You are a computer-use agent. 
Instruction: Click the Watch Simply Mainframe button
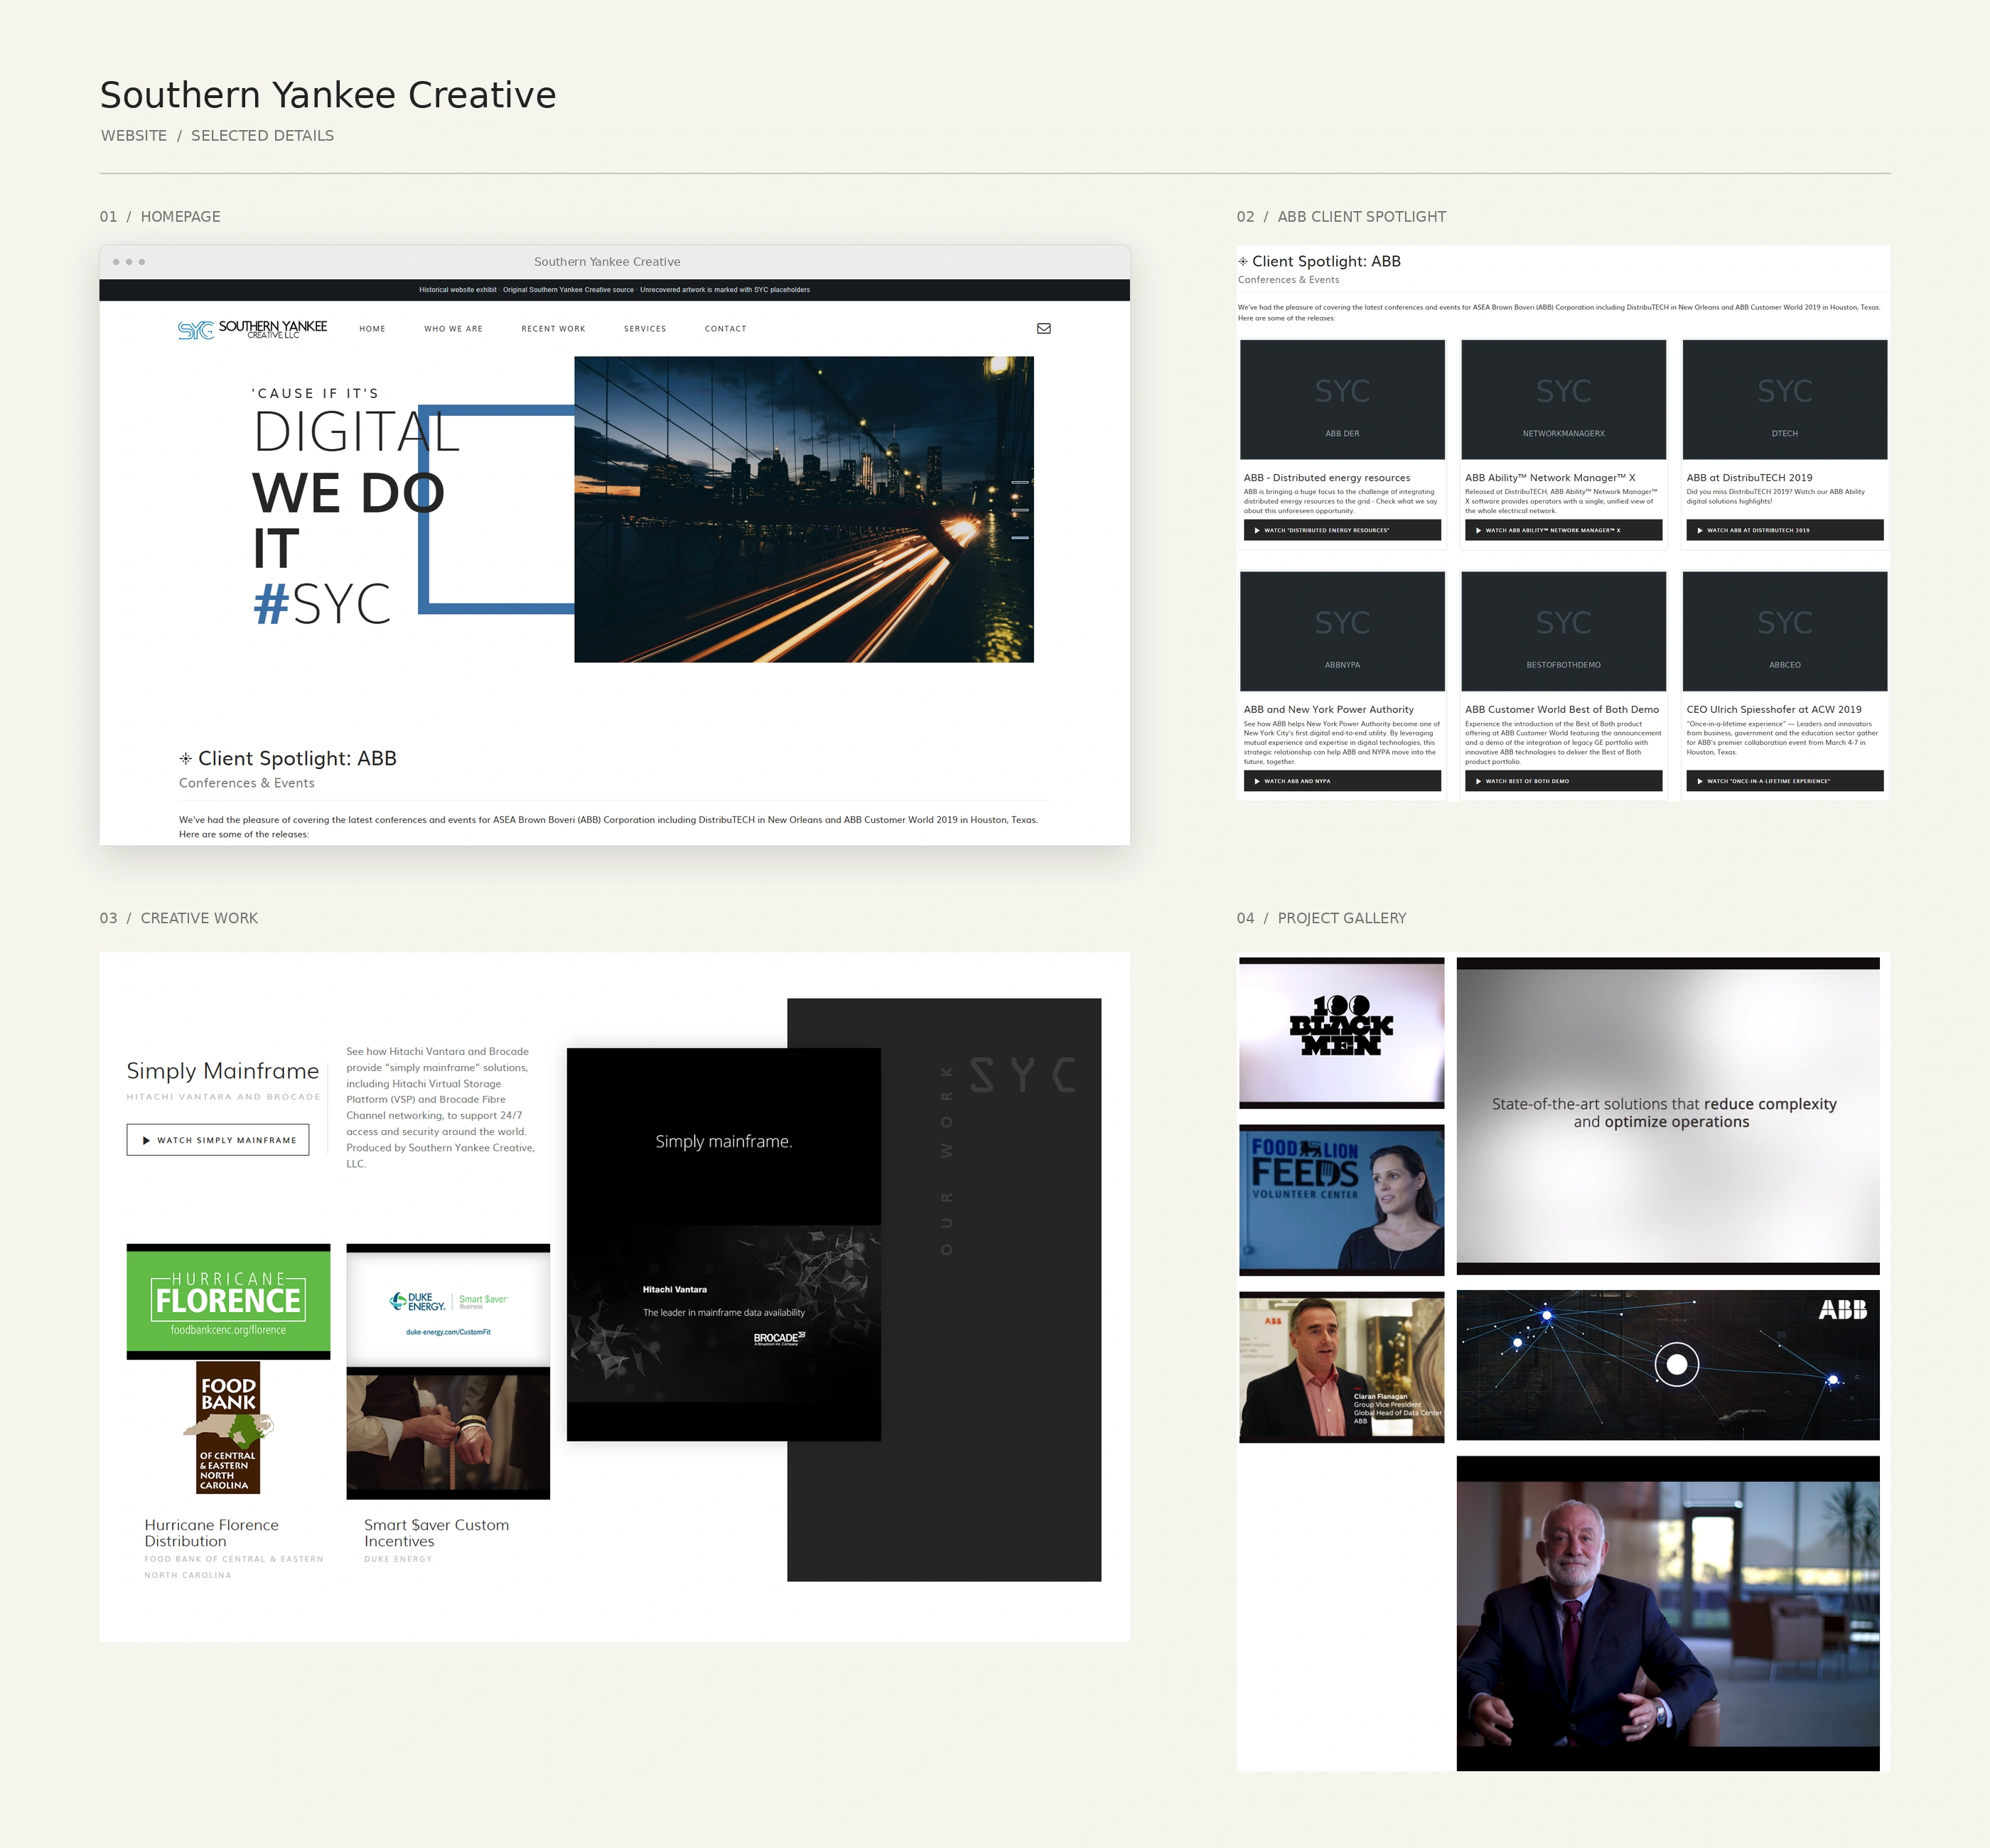tap(218, 1140)
